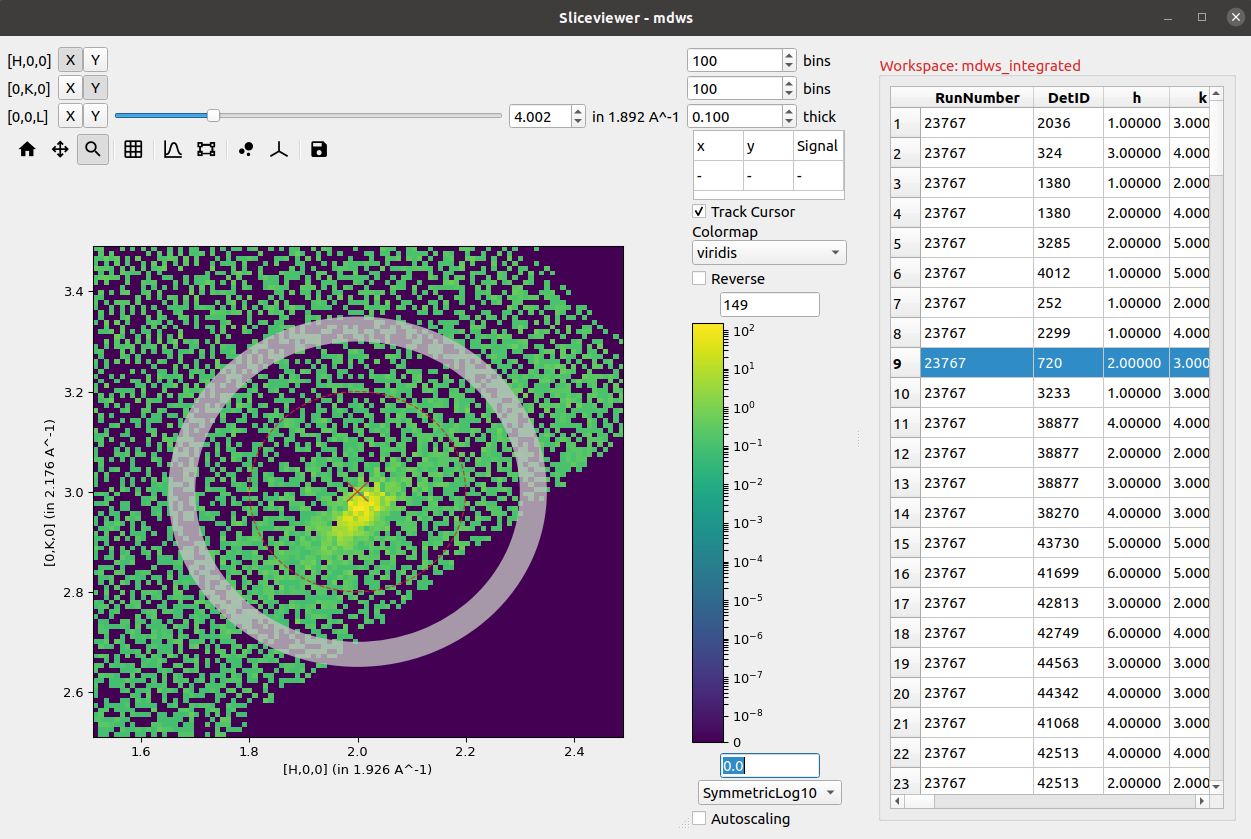Screen dimensions: 1251x839
Task: Open the viridis colormap dropdown
Action: click(x=769, y=253)
